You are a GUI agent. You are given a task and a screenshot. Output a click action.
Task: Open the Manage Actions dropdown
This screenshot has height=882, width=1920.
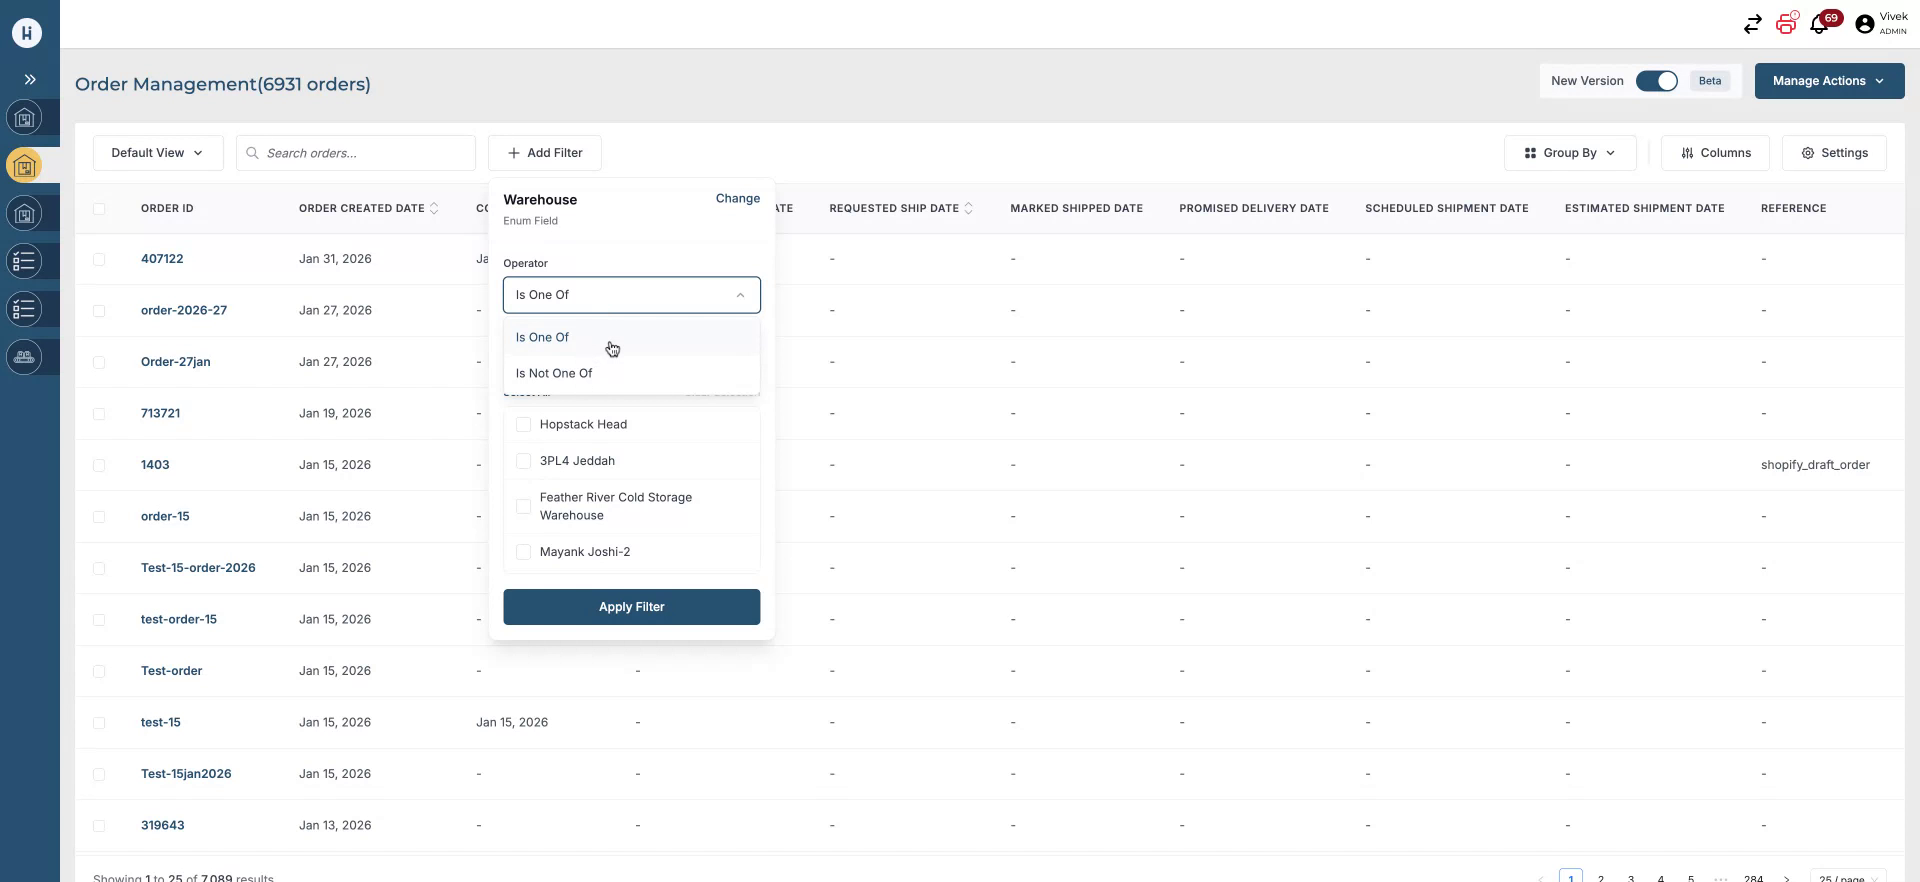(1828, 81)
